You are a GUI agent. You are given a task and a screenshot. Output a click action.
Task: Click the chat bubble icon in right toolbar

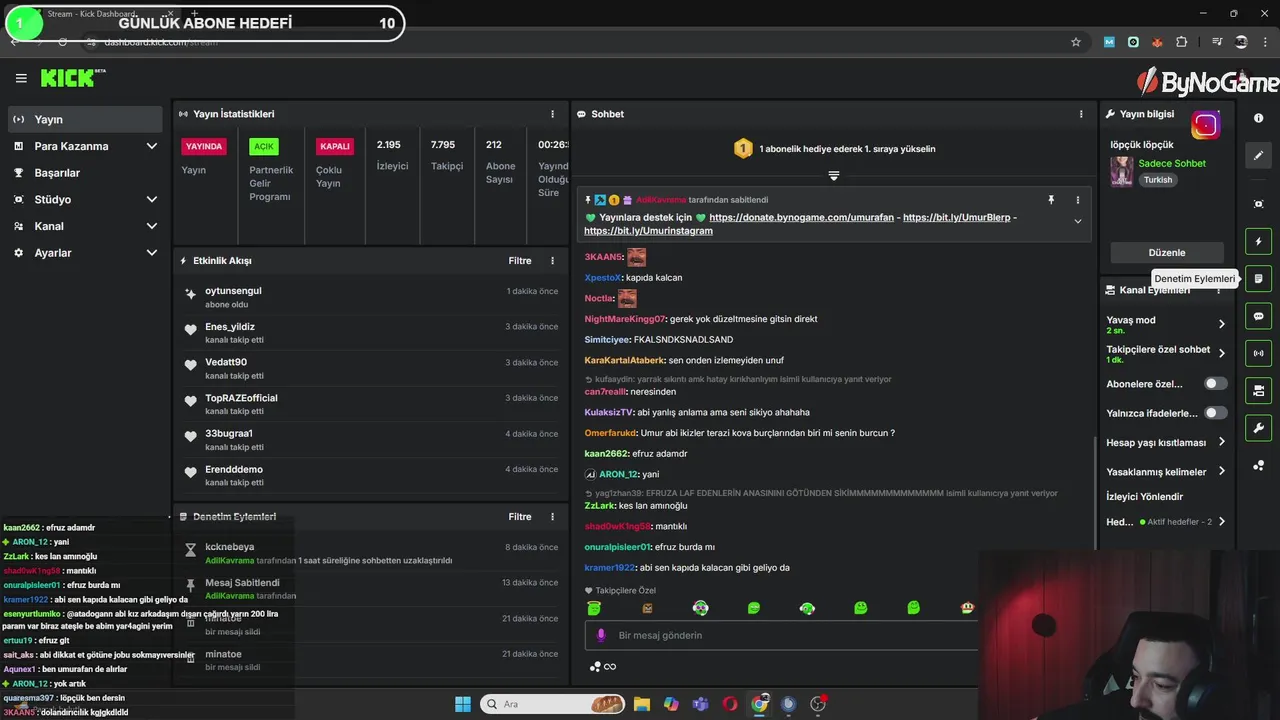click(1258, 316)
